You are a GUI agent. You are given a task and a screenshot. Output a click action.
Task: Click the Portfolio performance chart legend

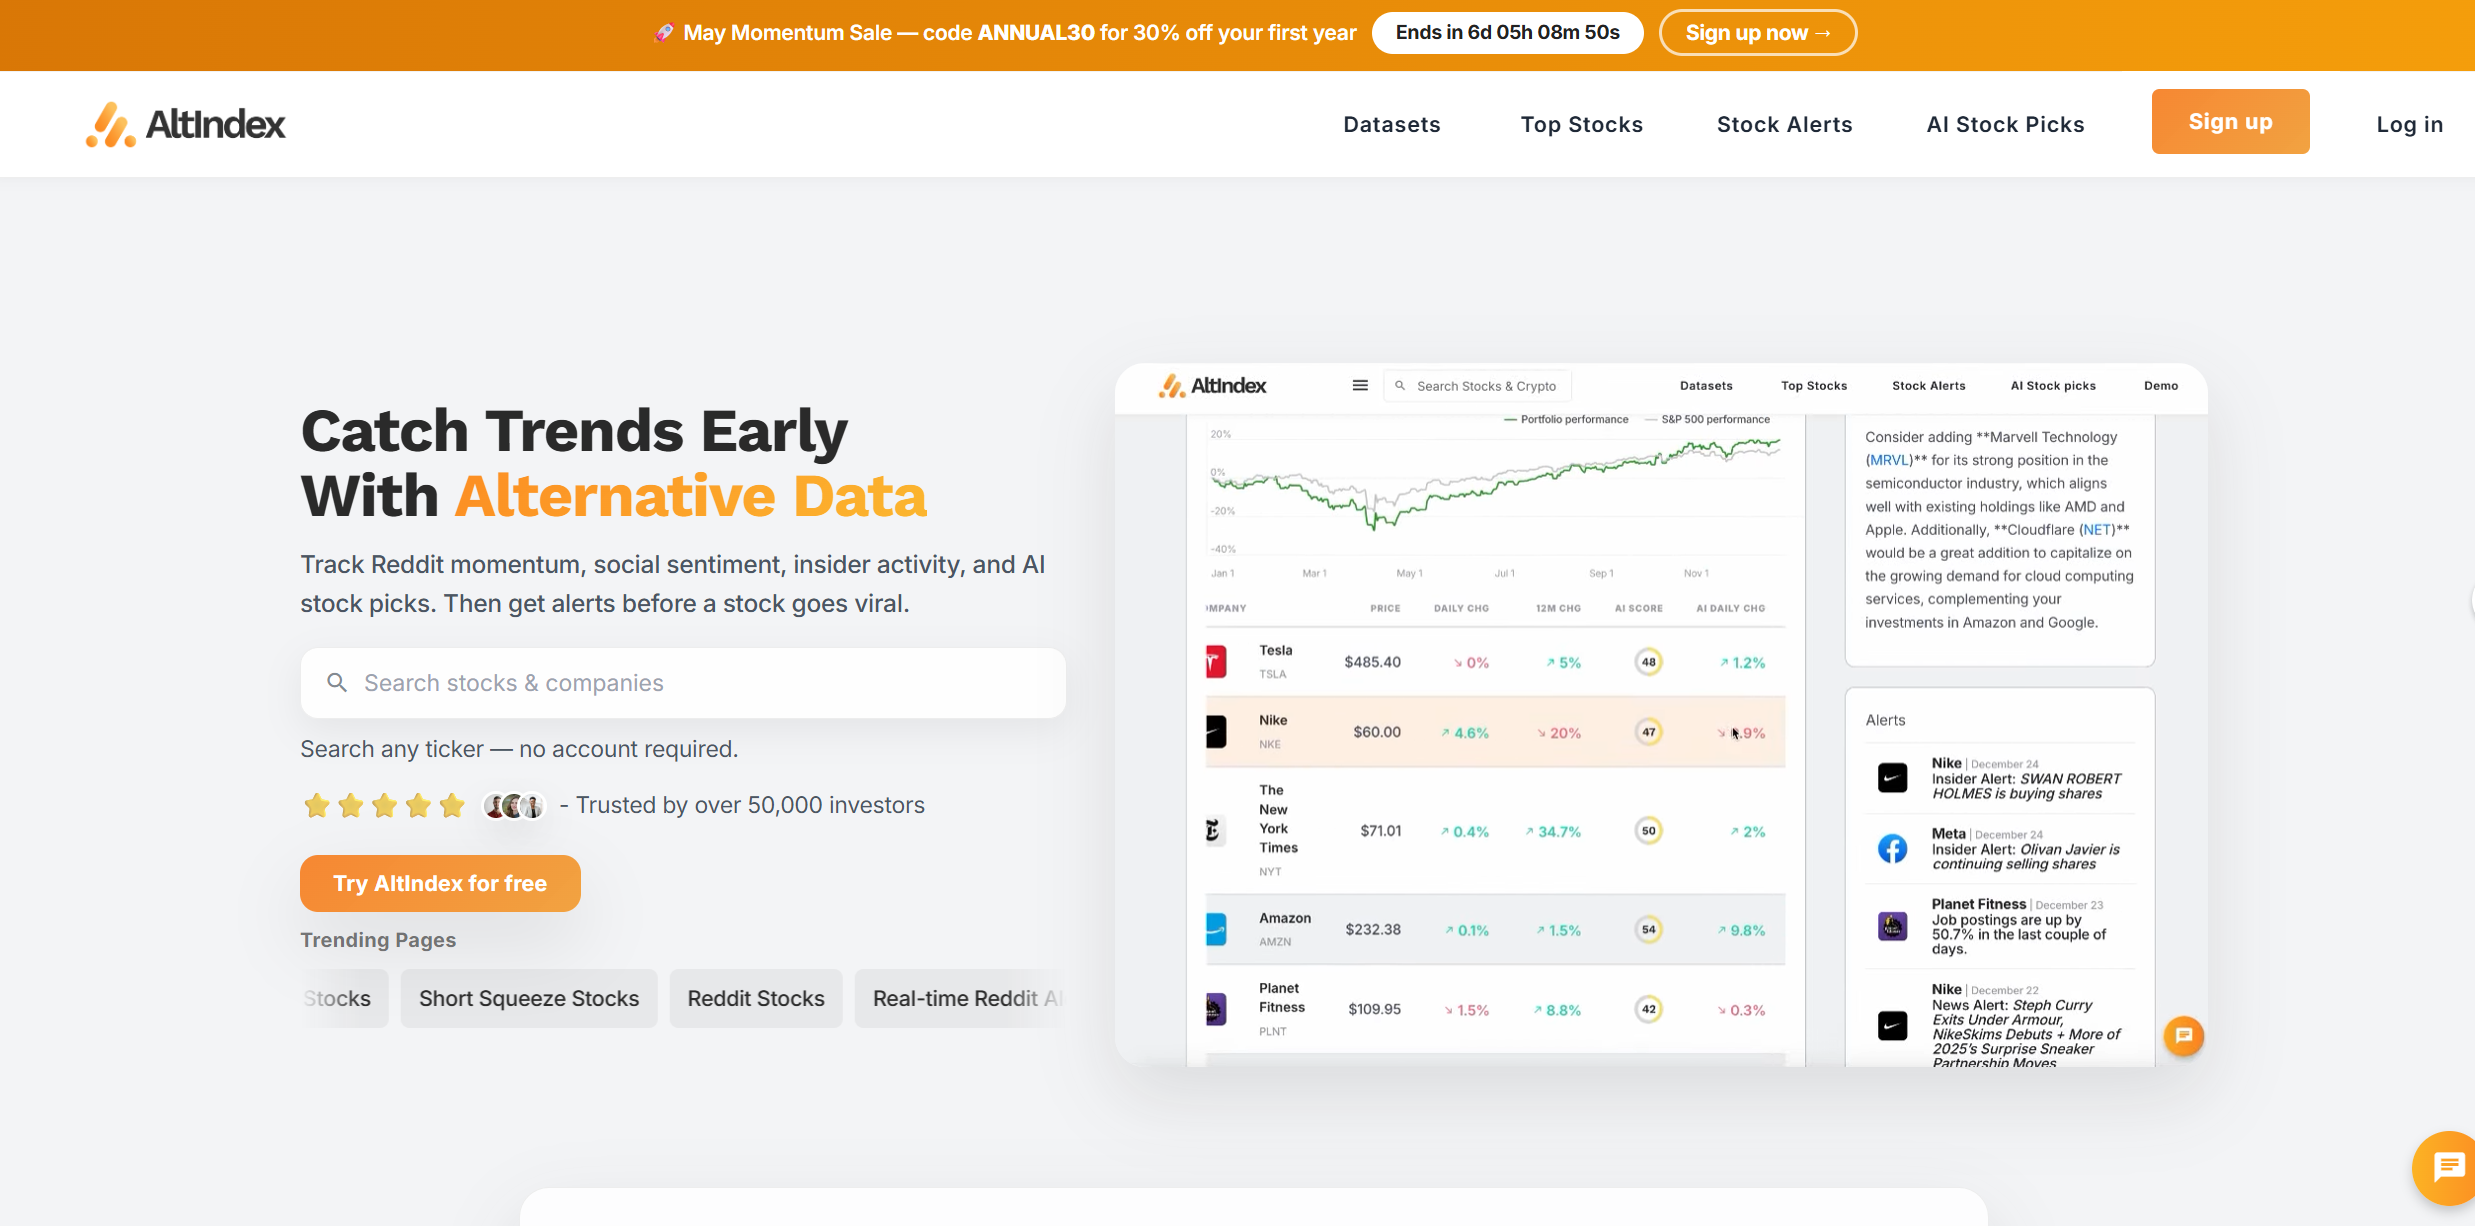coord(1566,420)
